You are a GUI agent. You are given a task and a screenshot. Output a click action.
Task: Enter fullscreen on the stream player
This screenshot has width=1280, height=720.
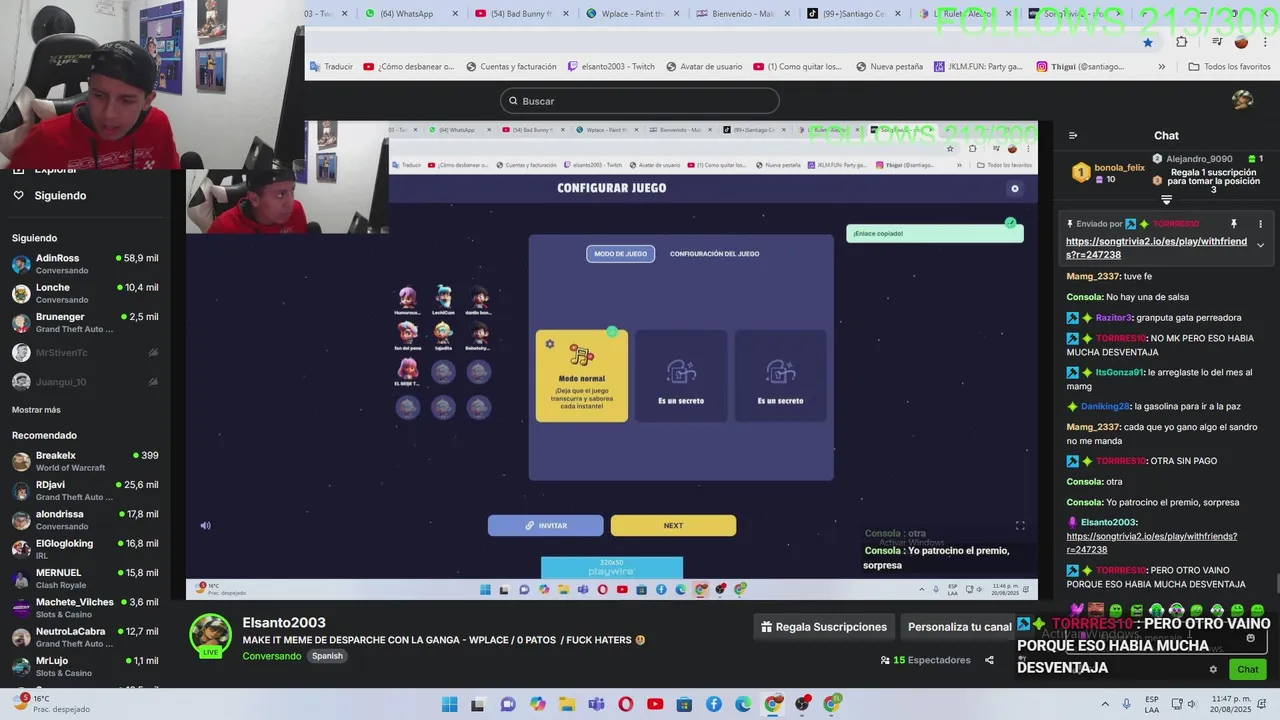[1020, 525]
